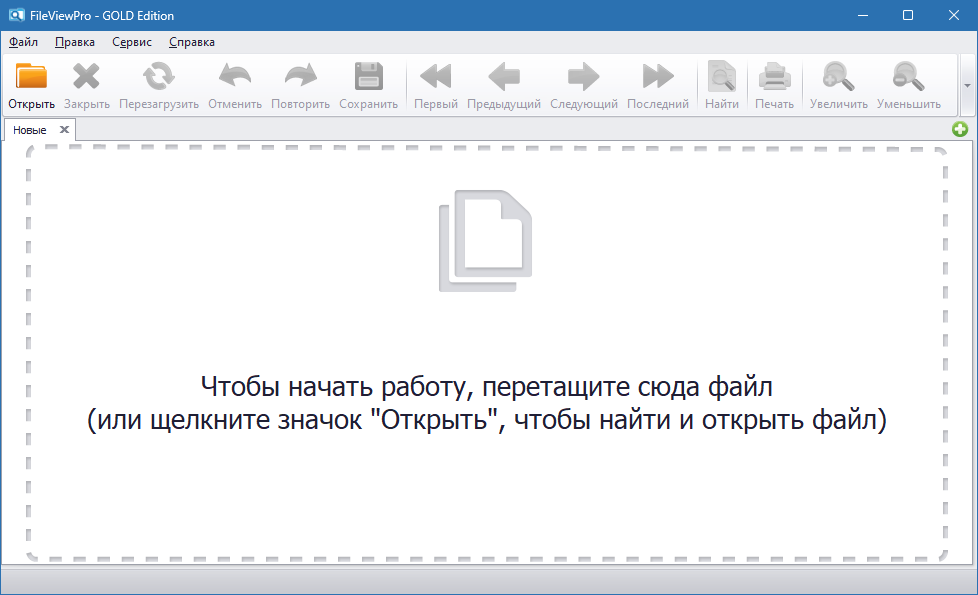This screenshot has height=595, width=978.
Task: Close the FileViewPro window
Action: coord(954,16)
